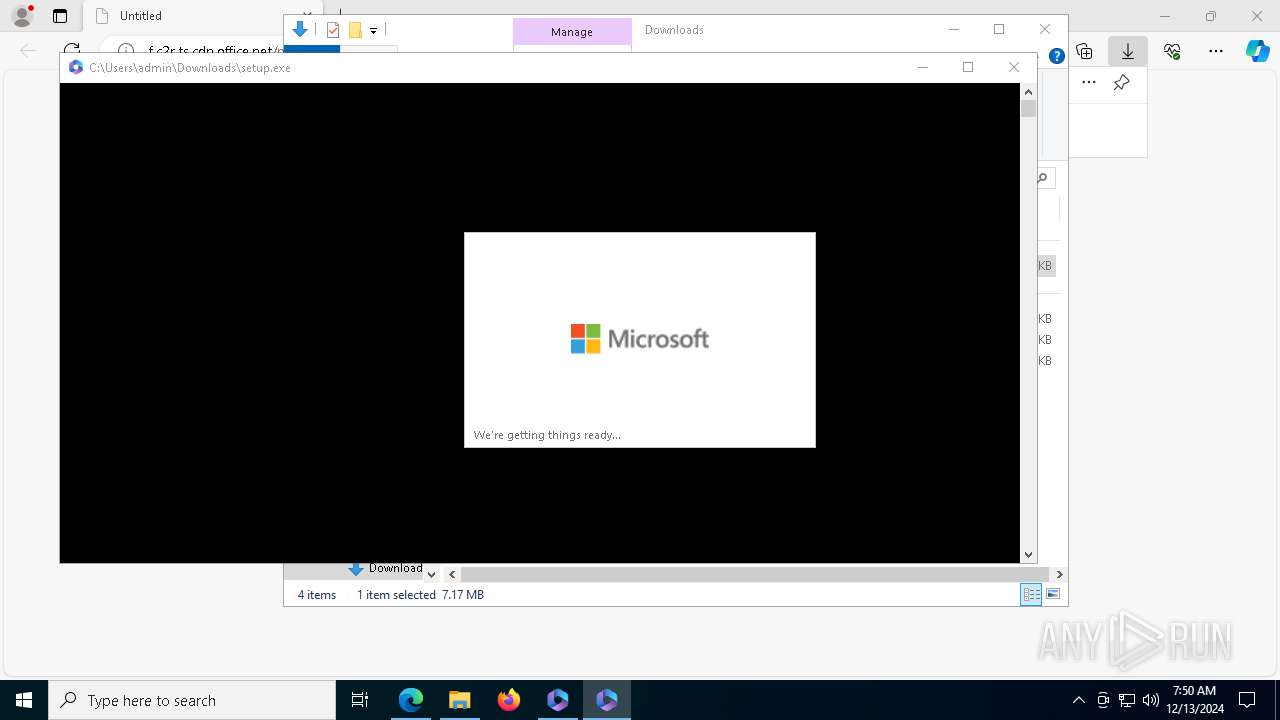
Task: Open the Manage ribbon tab
Action: [x=572, y=32]
